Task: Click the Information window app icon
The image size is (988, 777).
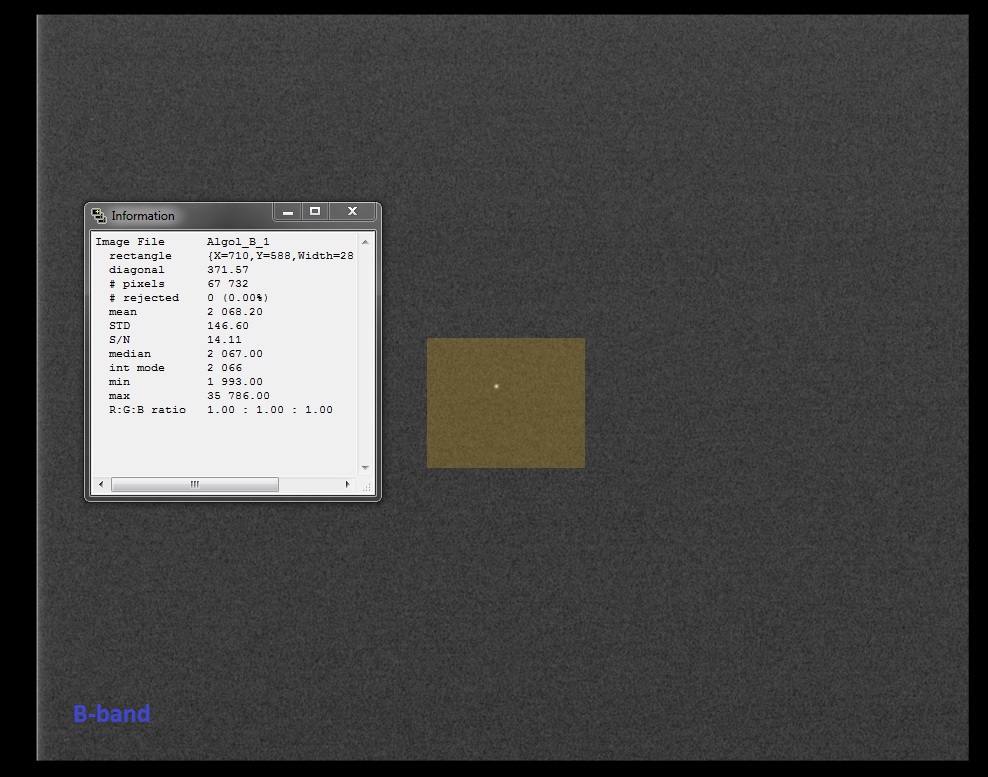Action: click(x=99, y=215)
